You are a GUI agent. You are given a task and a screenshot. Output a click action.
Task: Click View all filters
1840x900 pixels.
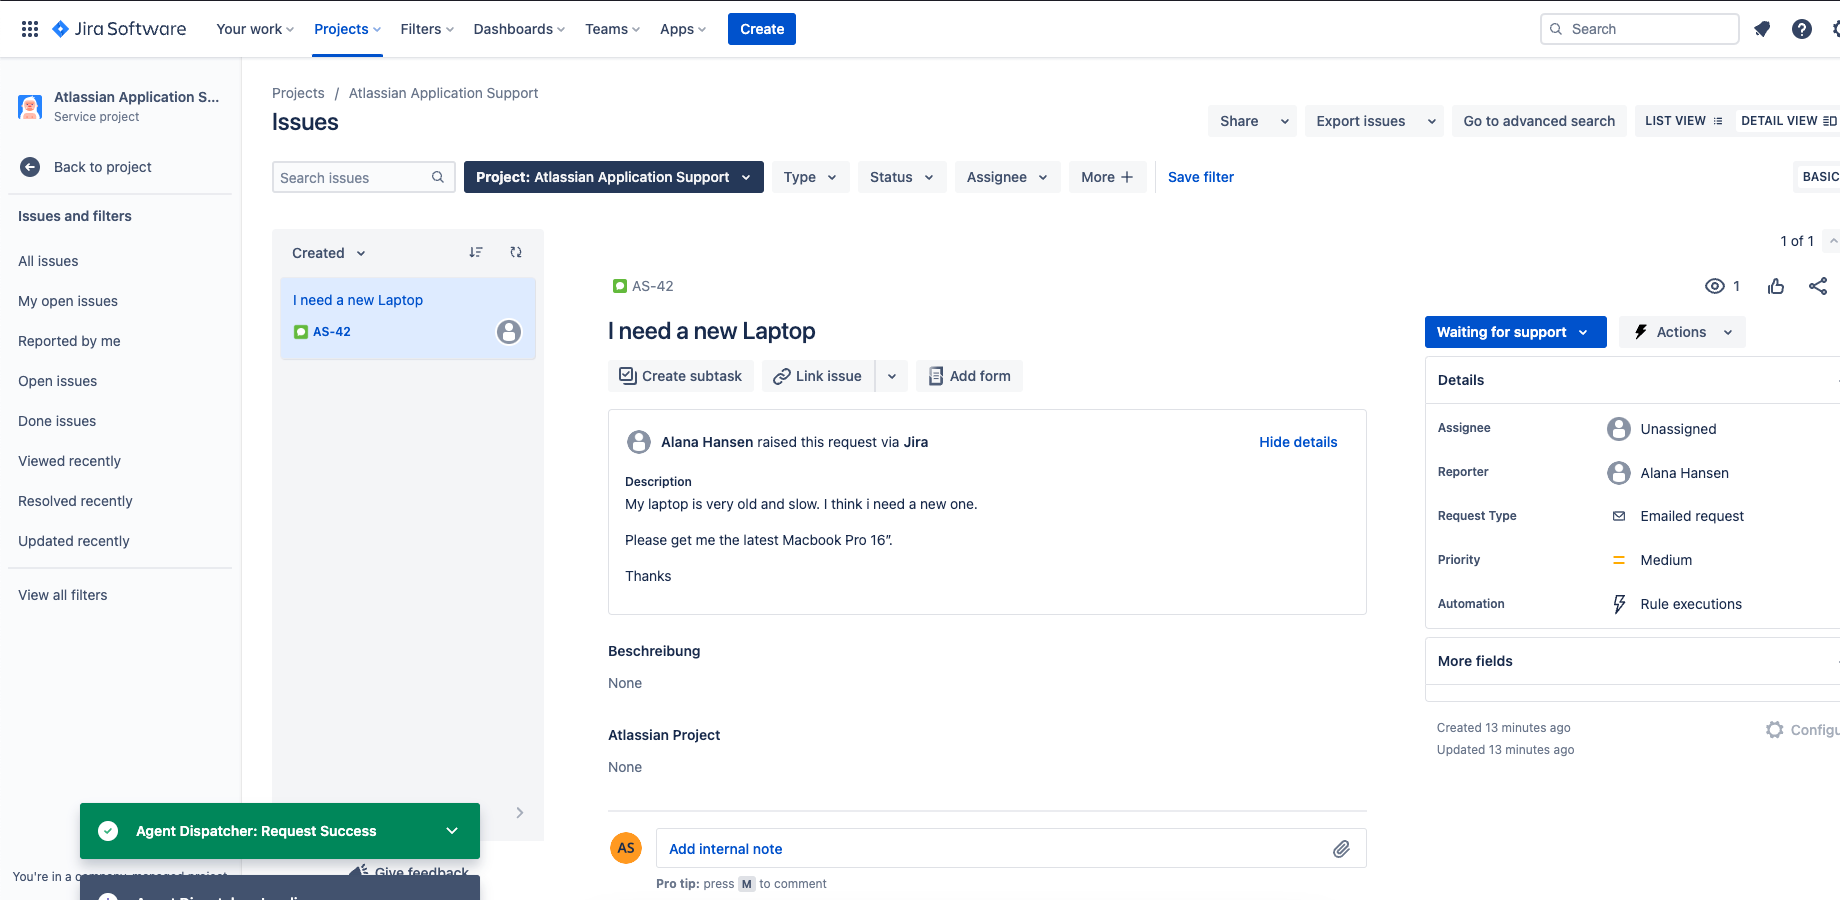[x=63, y=595]
